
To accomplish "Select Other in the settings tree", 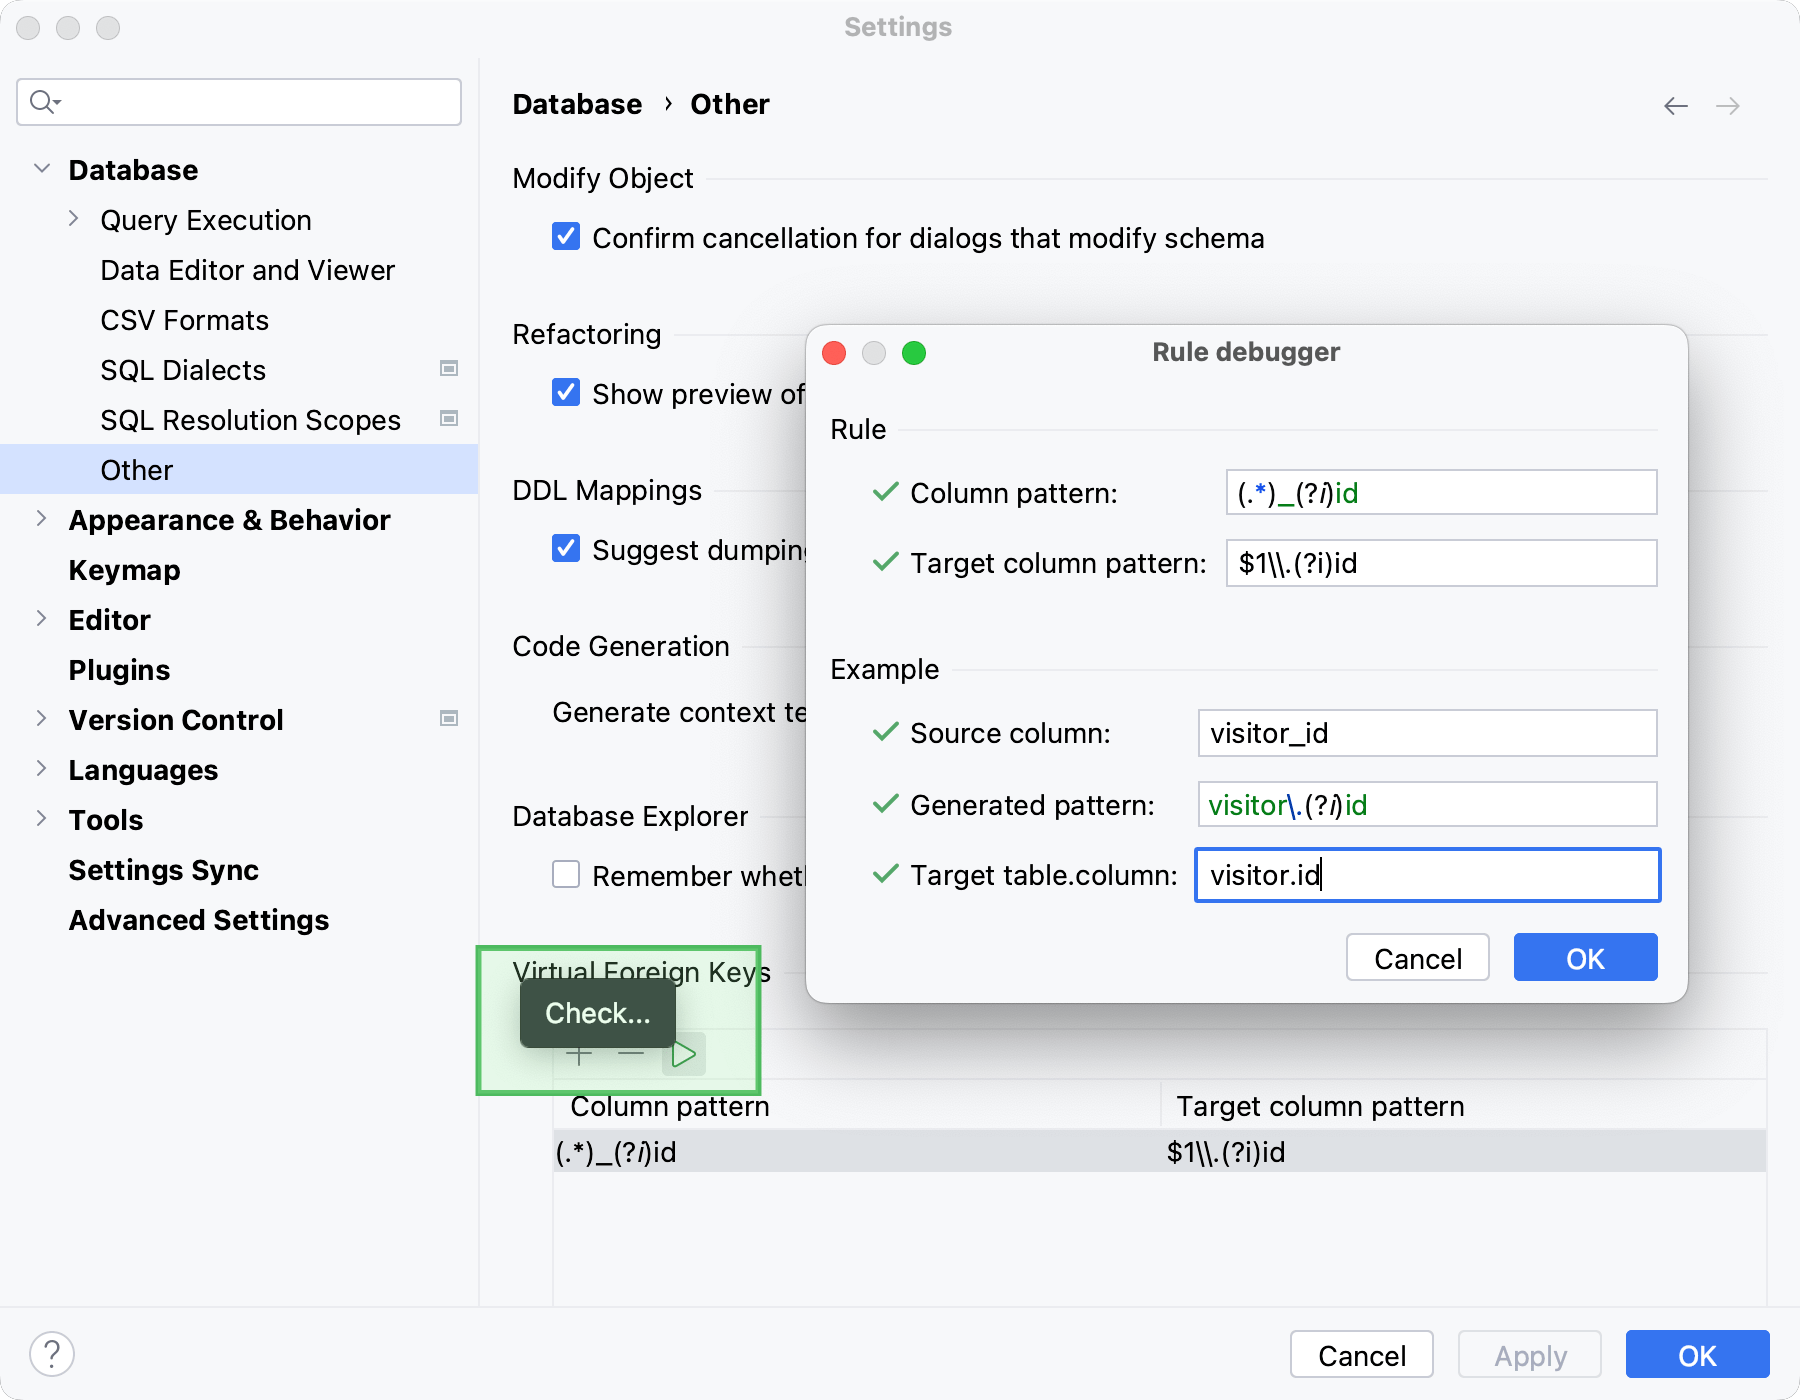I will click(x=136, y=469).
